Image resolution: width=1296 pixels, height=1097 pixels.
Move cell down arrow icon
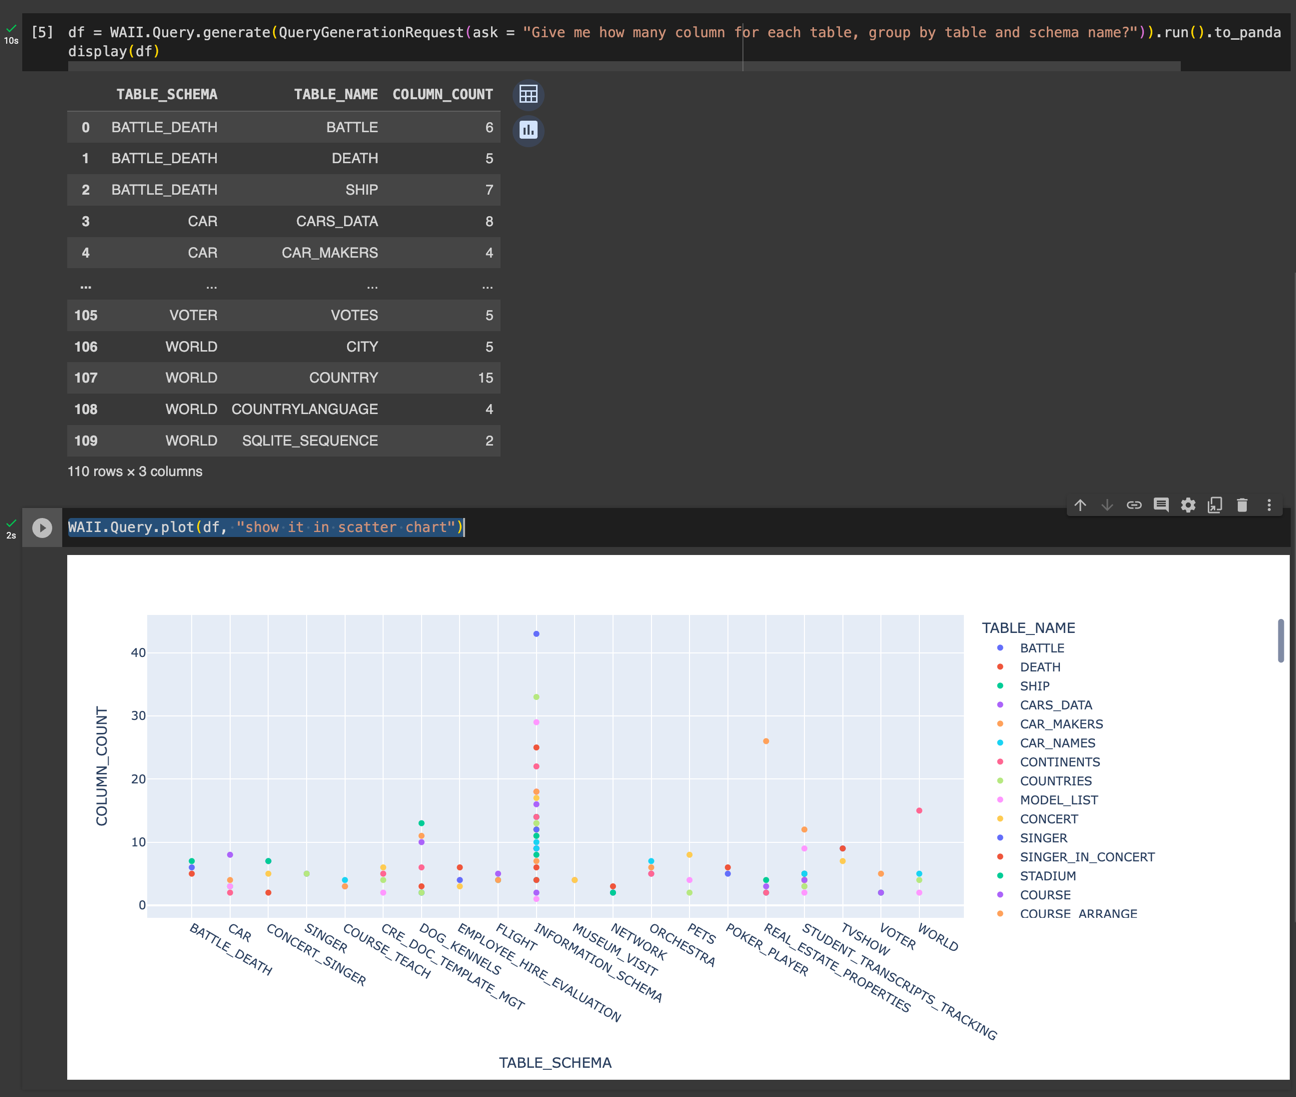tap(1107, 505)
